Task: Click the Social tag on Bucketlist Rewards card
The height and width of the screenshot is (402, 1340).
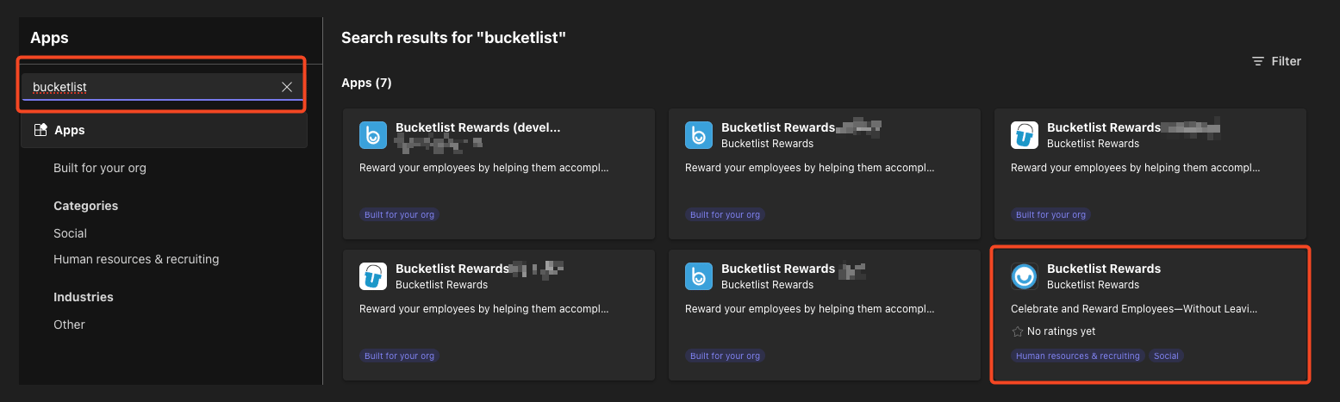Action: (1166, 356)
